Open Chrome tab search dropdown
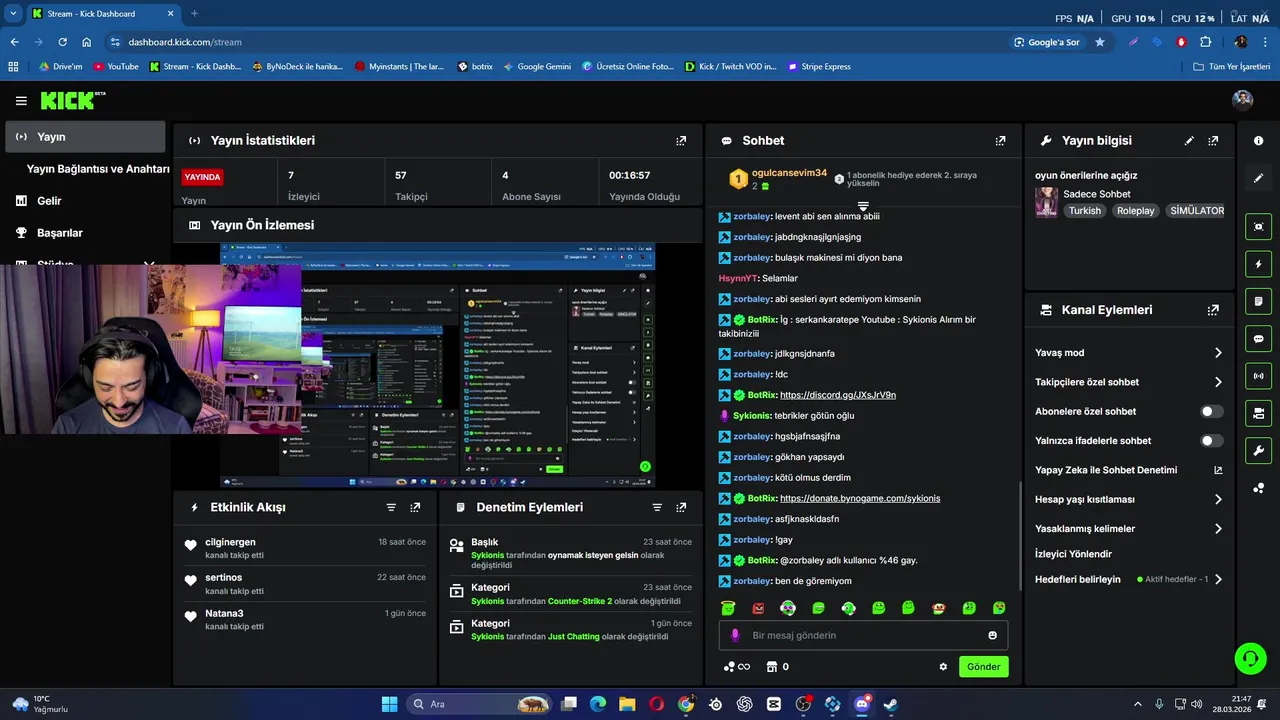This screenshot has width=1280, height=720. click(x=13, y=13)
